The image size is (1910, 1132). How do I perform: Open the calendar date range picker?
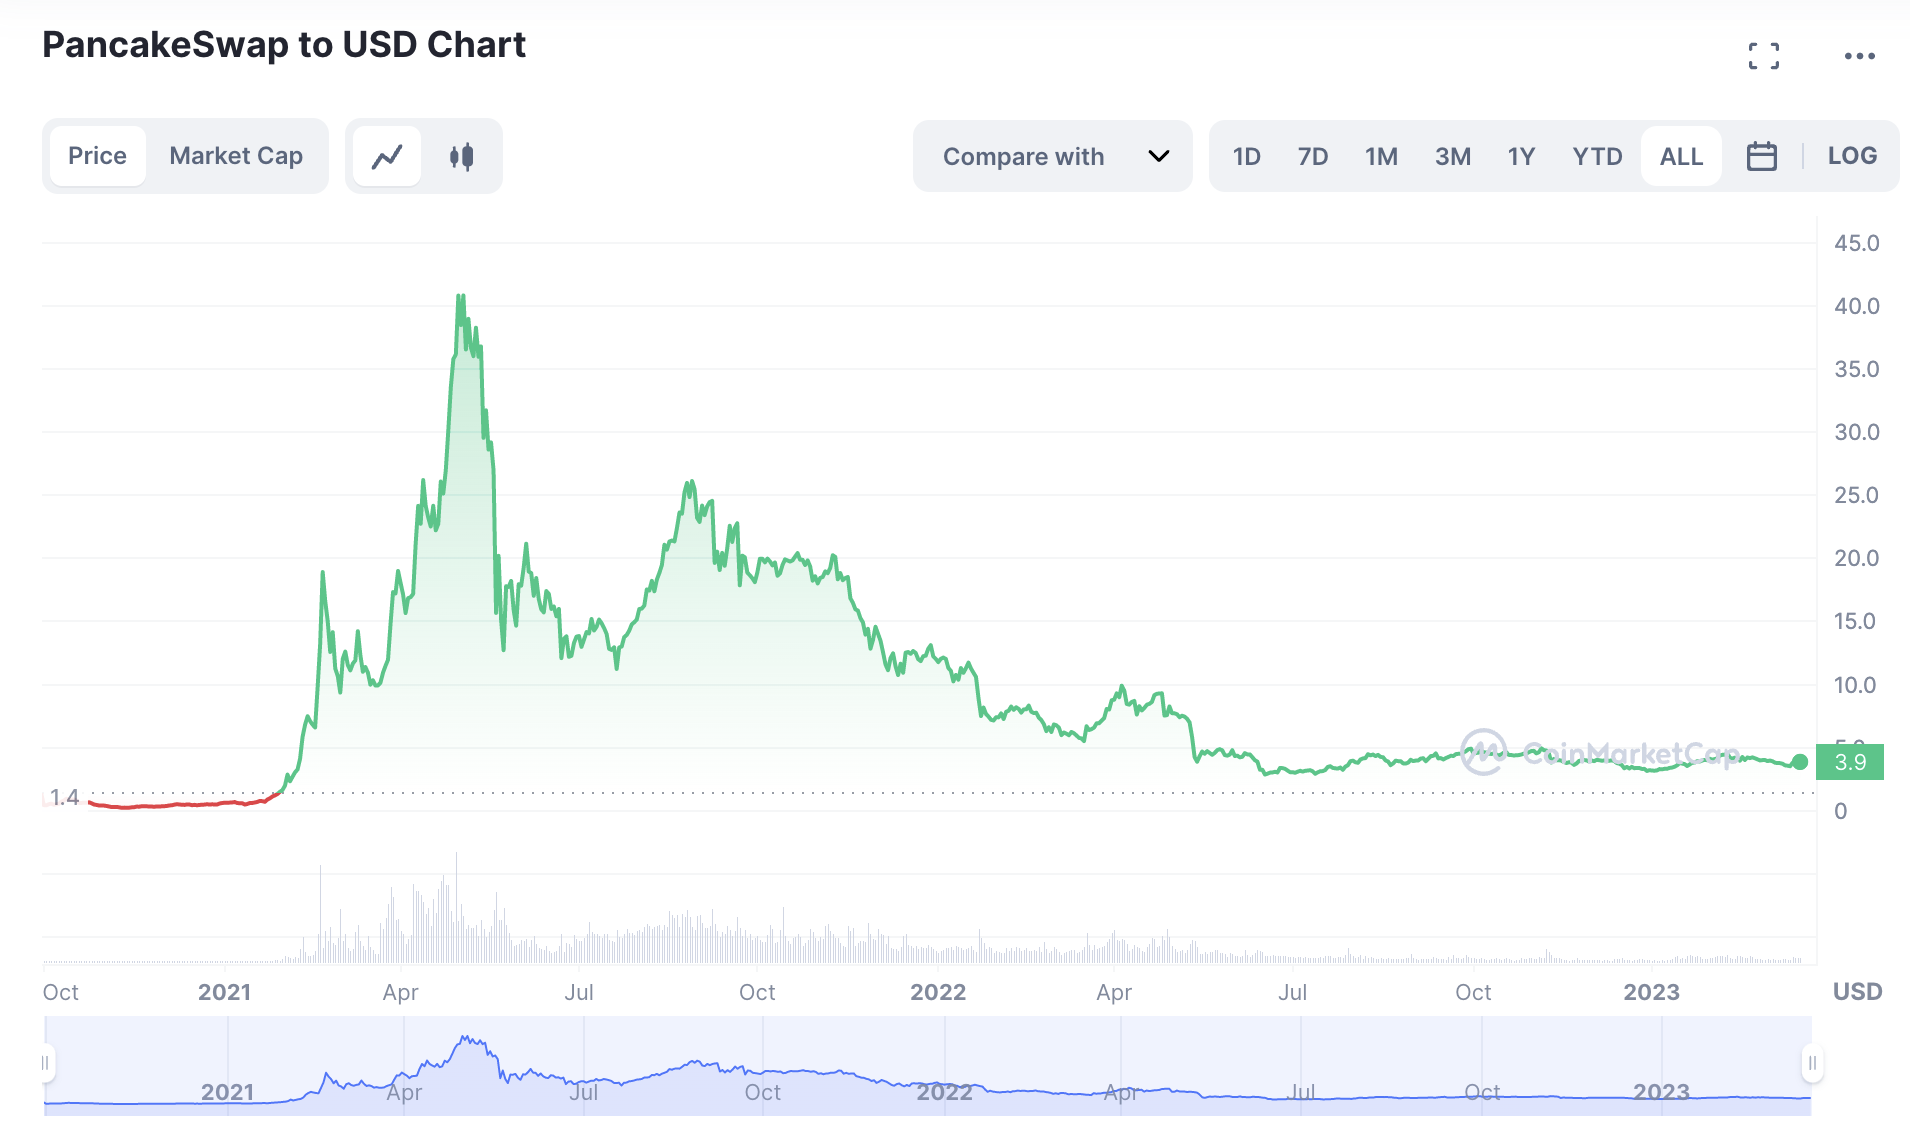(1761, 156)
